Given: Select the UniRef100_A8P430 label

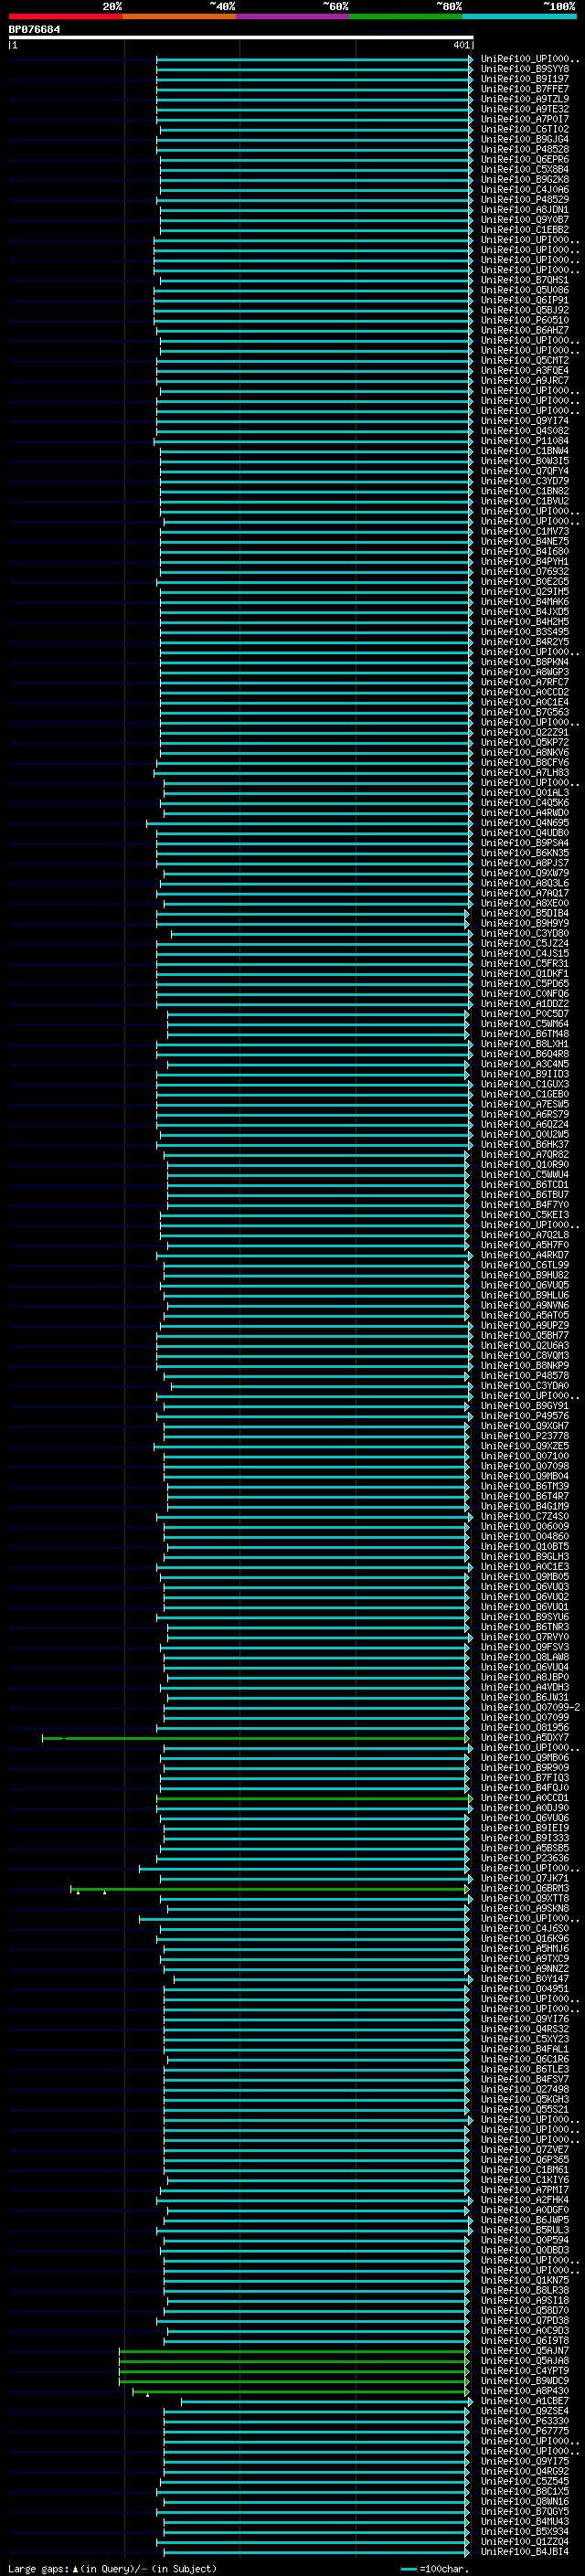Looking at the screenshot, I should (x=525, y=2391).
